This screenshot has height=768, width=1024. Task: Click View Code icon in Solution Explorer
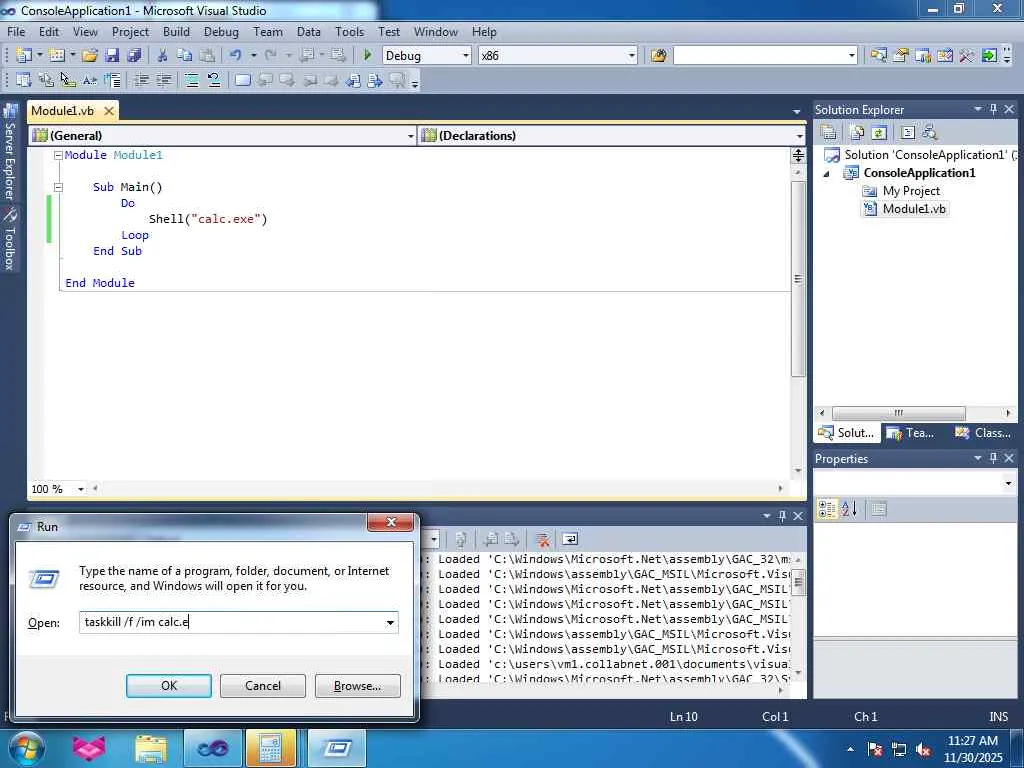[x=908, y=133]
